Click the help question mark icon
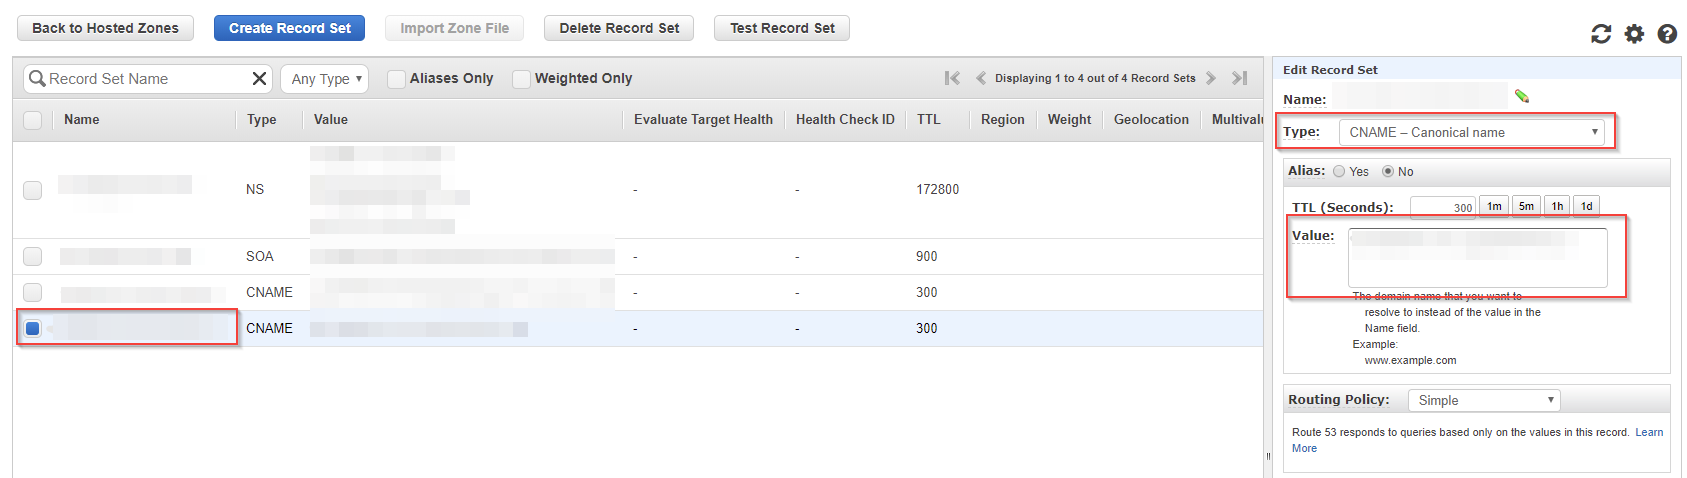 1667,34
